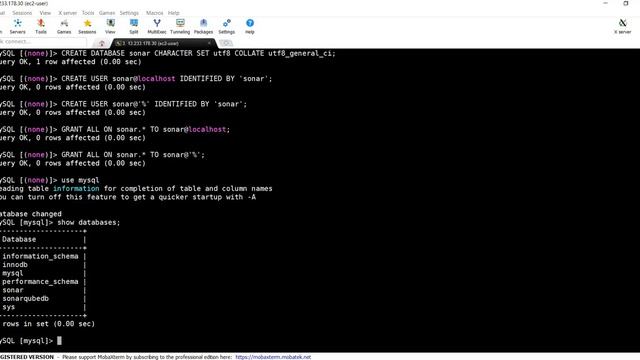Viewport: 640px width, 360px height.
Task: Click 'GRANT ALL ON sonar.* TO sonar@localhost' line
Action: point(115,129)
